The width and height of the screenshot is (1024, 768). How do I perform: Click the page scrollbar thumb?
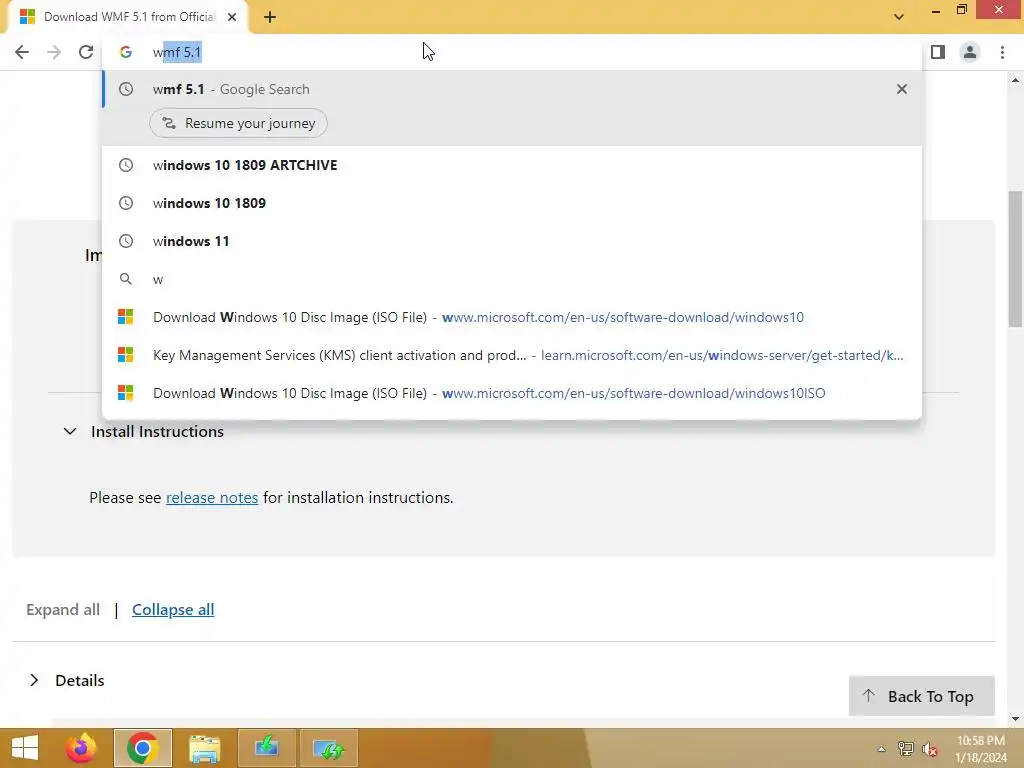pyautogui.click(x=1015, y=259)
